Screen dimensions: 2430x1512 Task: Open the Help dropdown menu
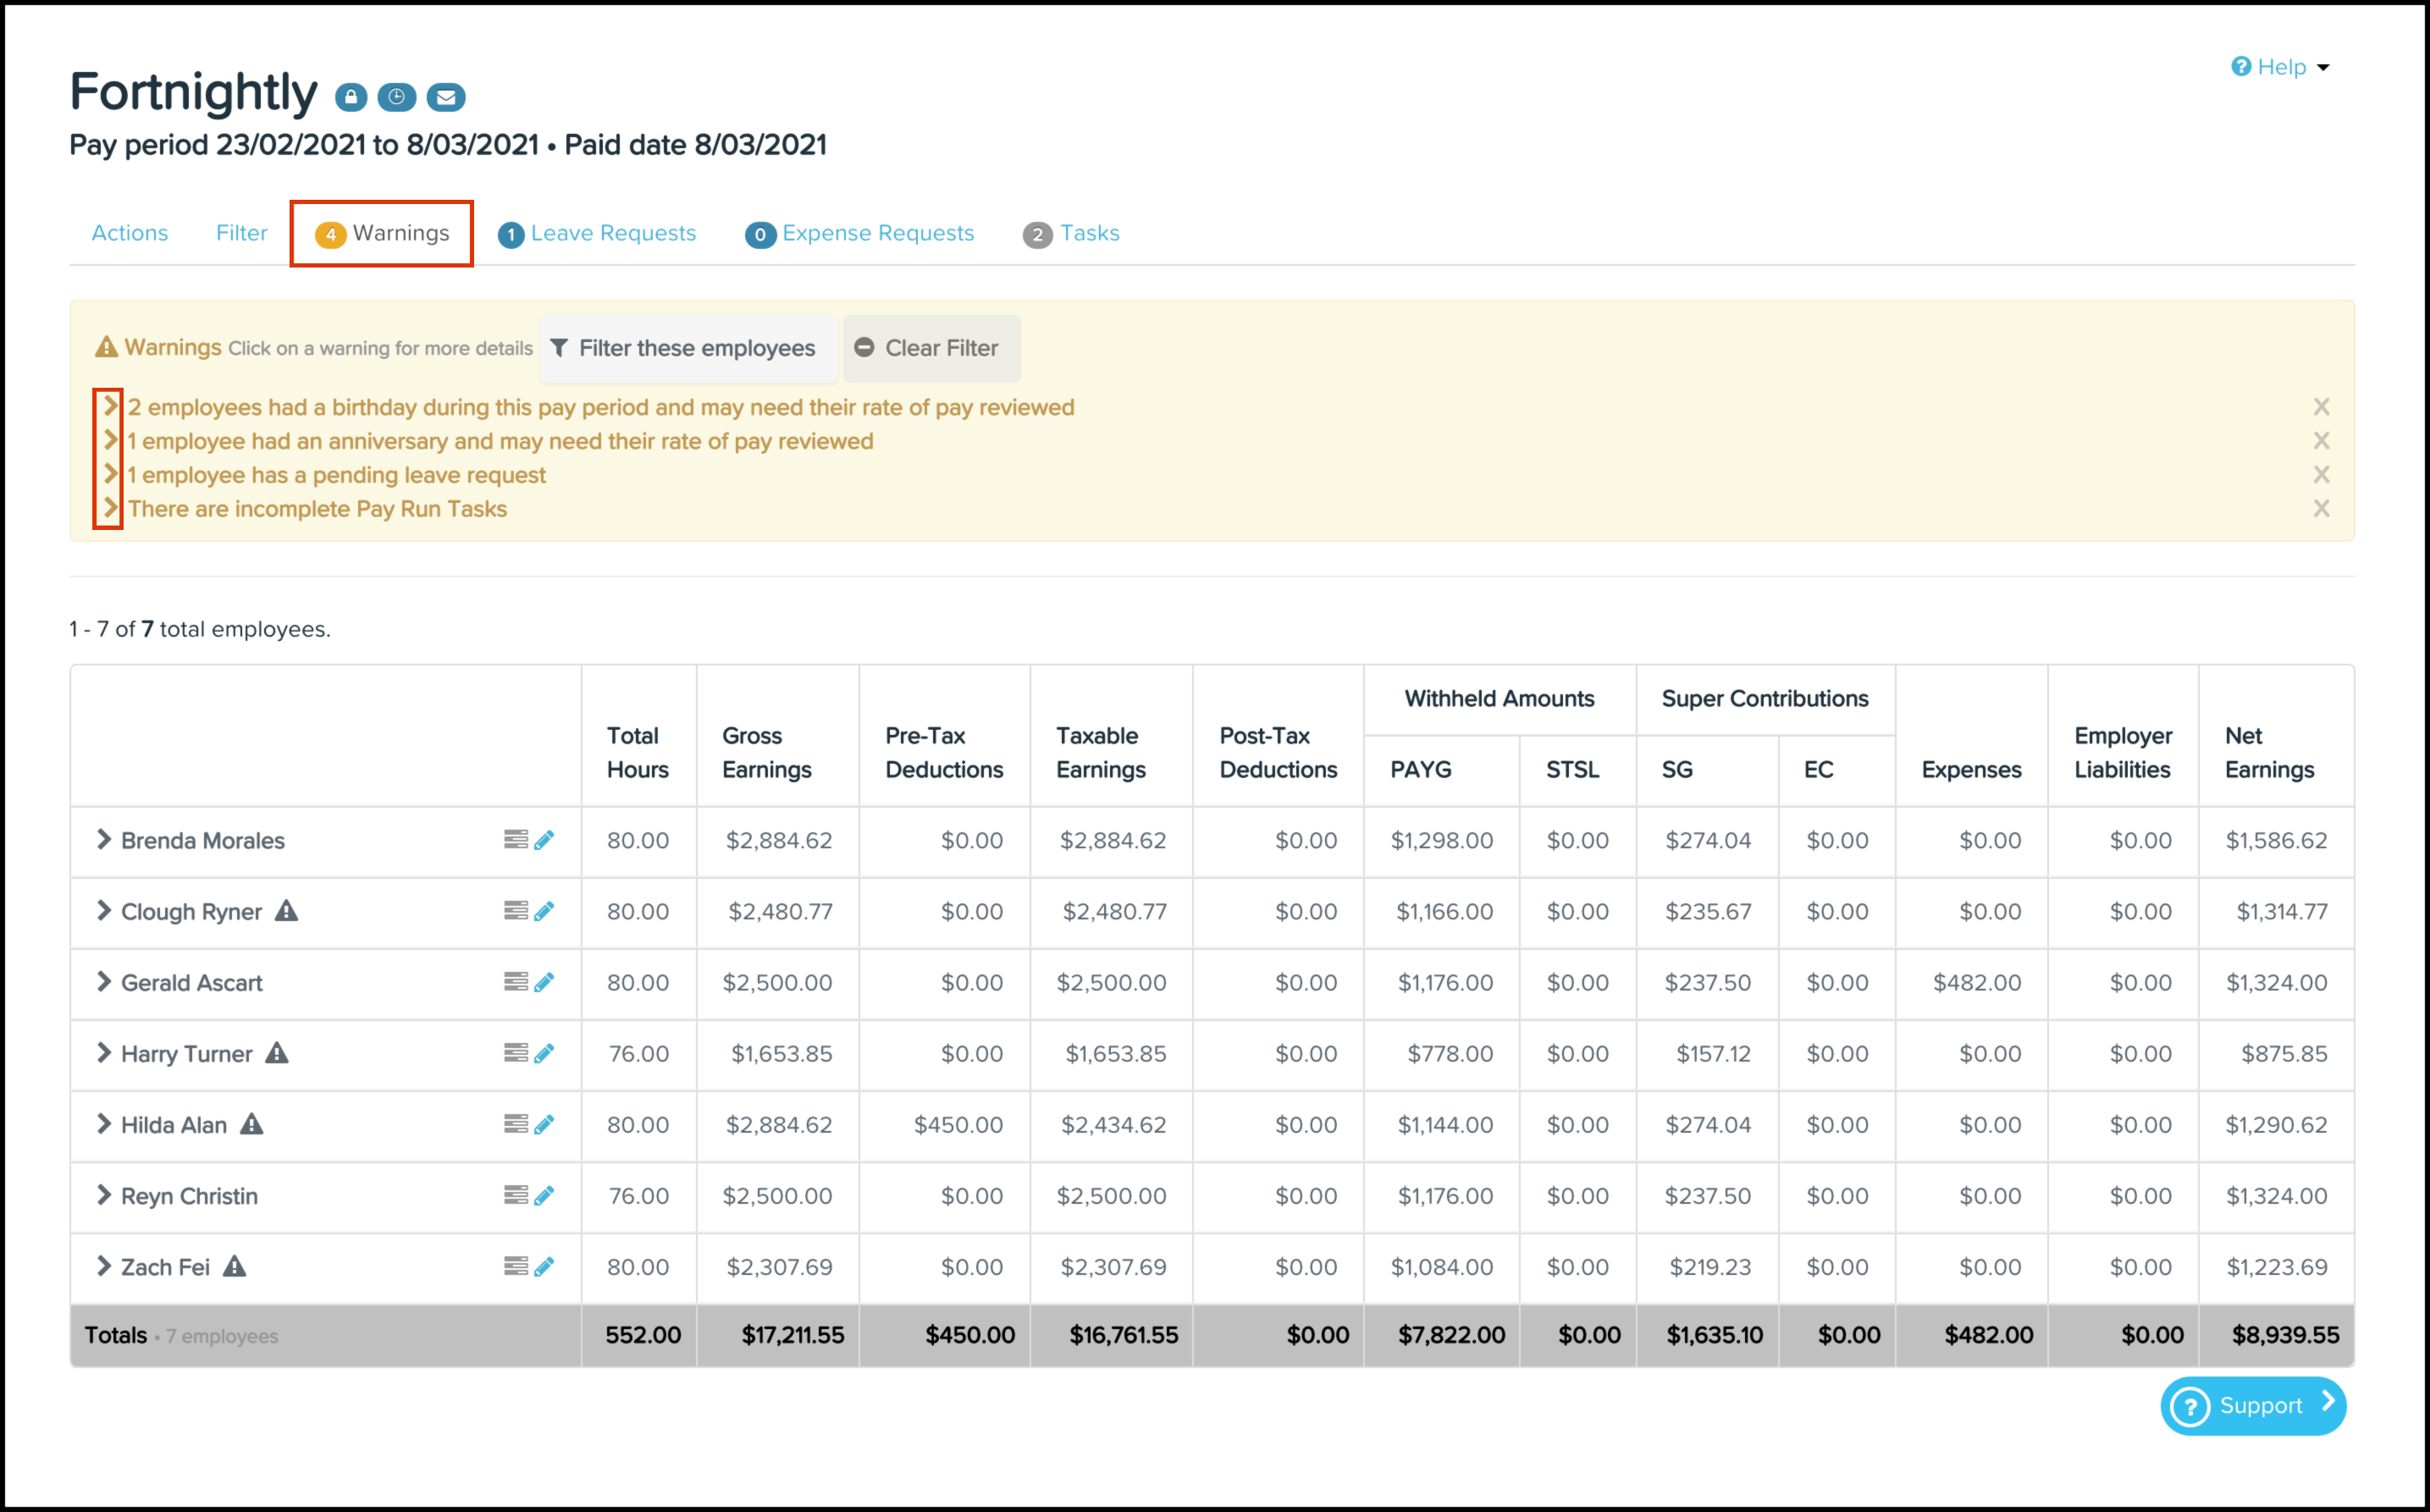(2281, 67)
